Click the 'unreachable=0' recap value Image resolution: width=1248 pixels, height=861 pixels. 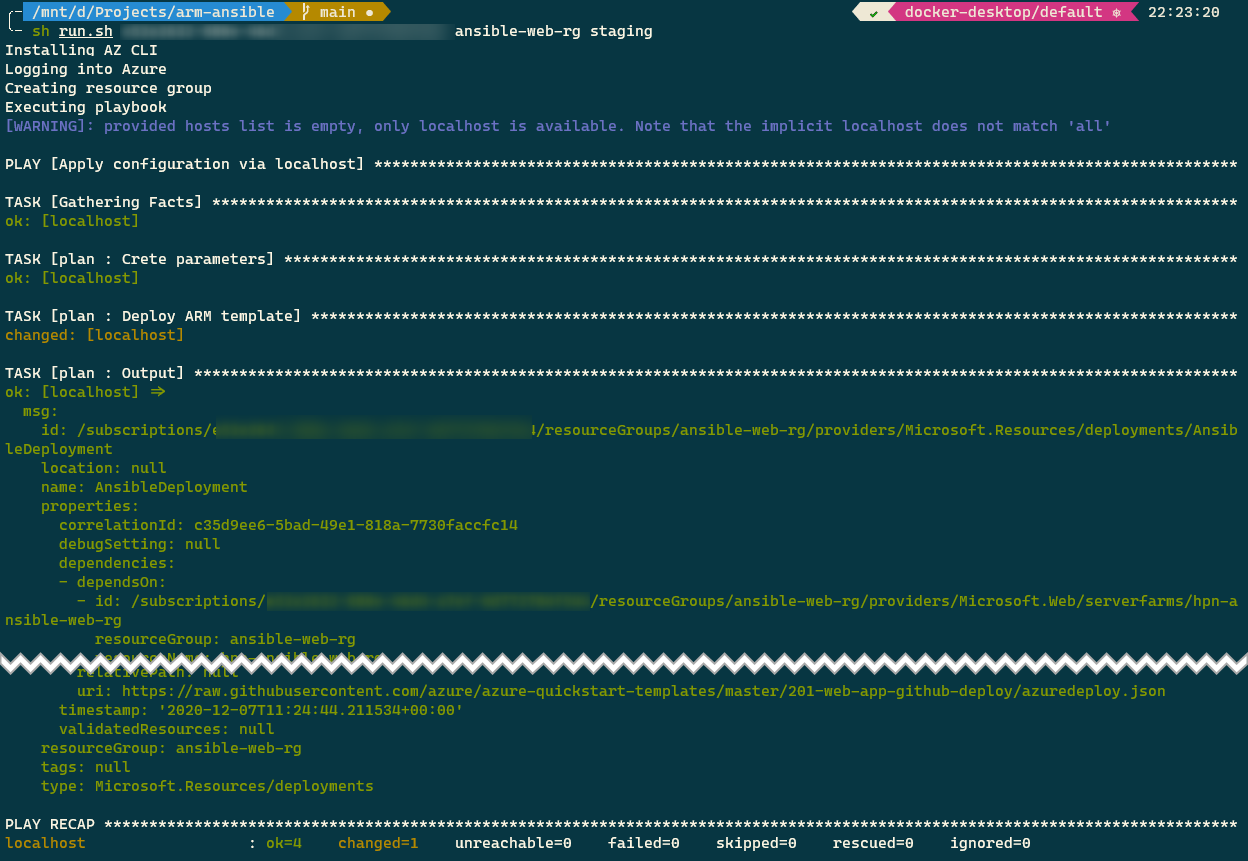point(513,843)
